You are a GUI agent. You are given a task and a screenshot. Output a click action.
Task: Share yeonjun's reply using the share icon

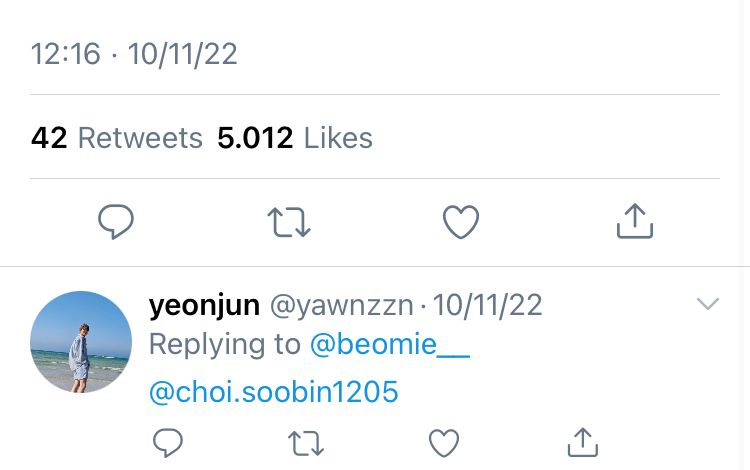(x=582, y=441)
